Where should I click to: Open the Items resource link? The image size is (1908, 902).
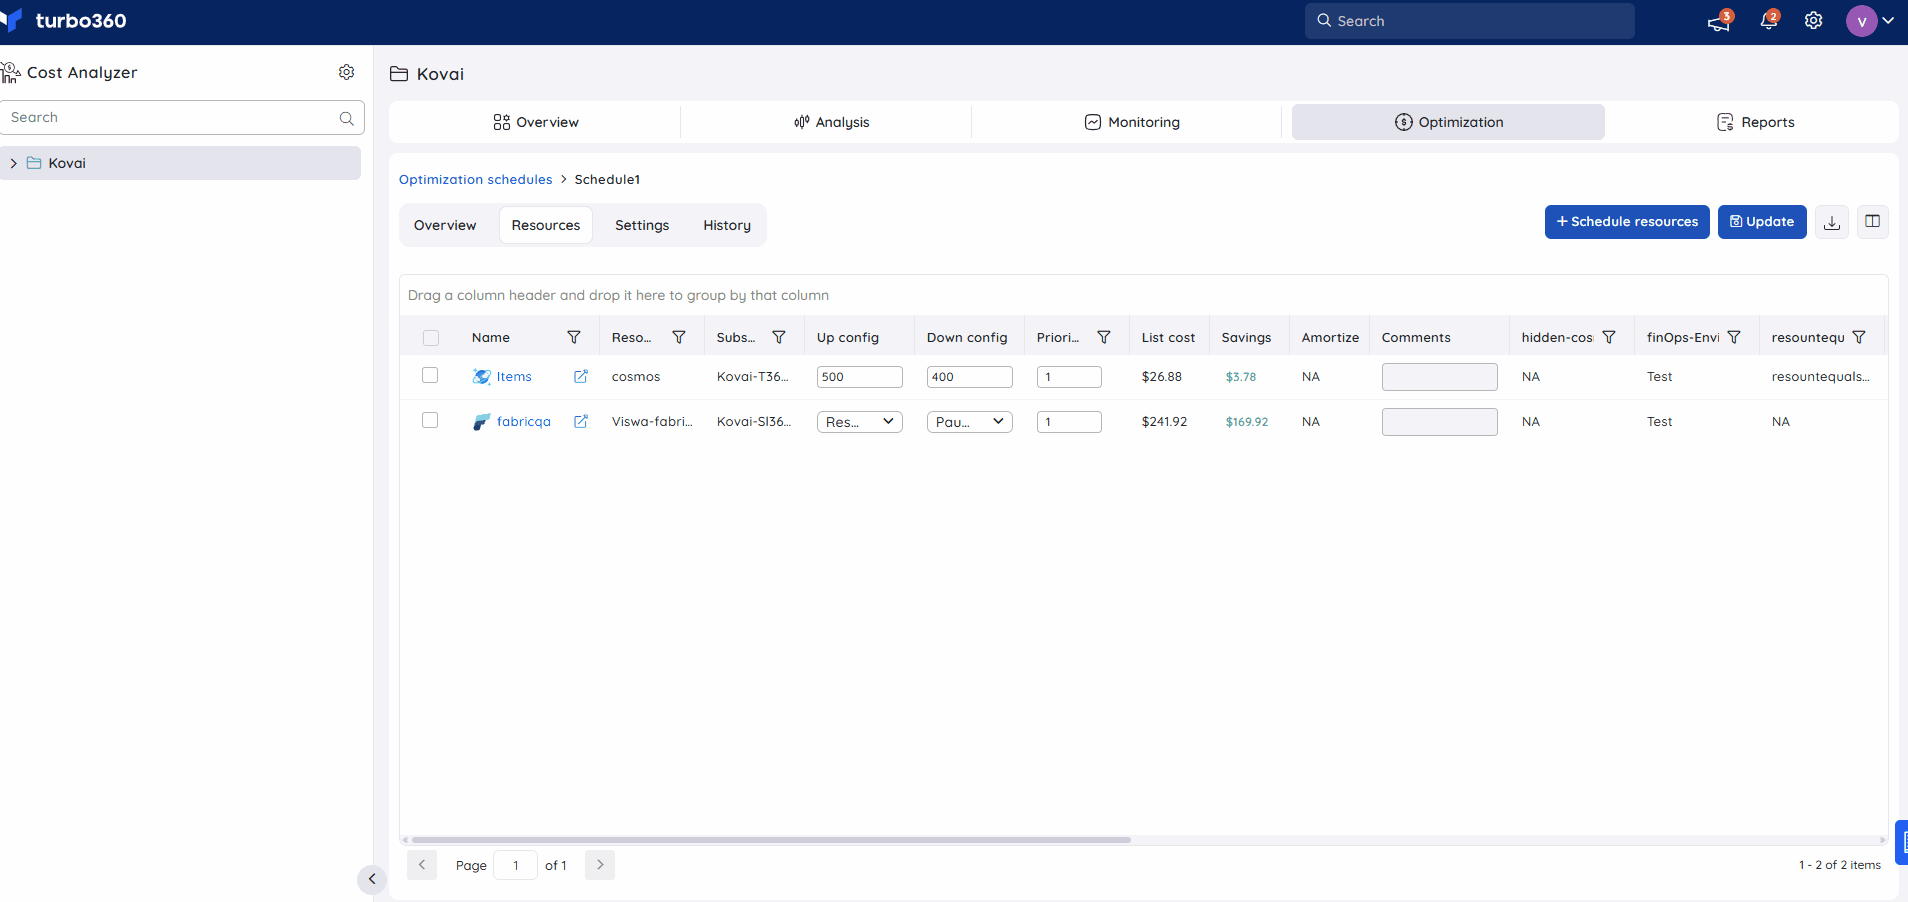click(x=514, y=377)
